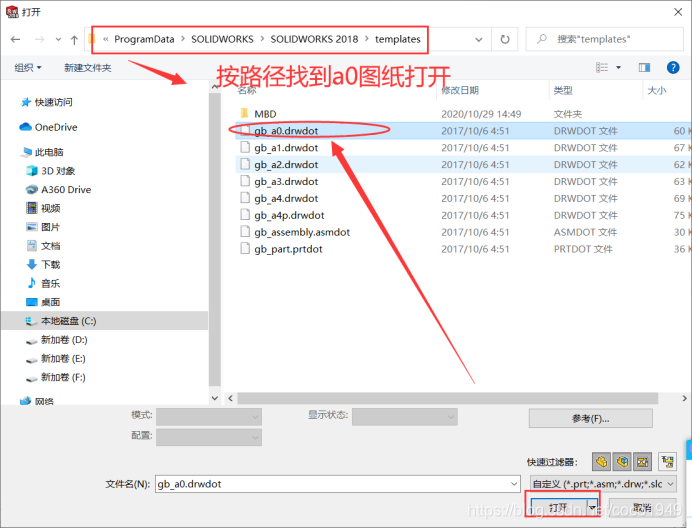Select 新加卷 (F:) drive
Image resolution: width=692 pixels, height=529 pixels.
coord(63,377)
